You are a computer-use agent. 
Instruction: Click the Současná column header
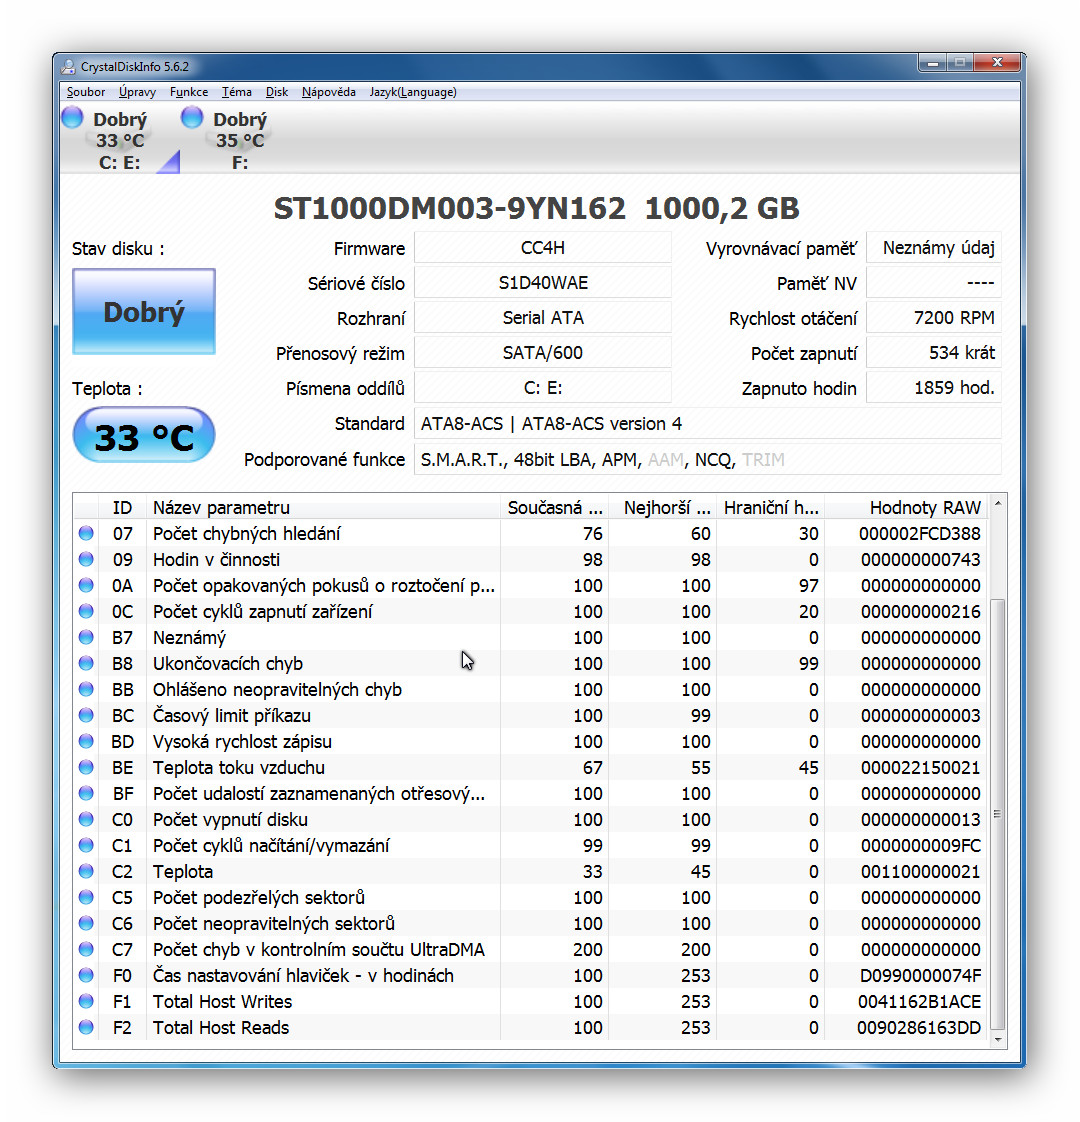(555, 507)
